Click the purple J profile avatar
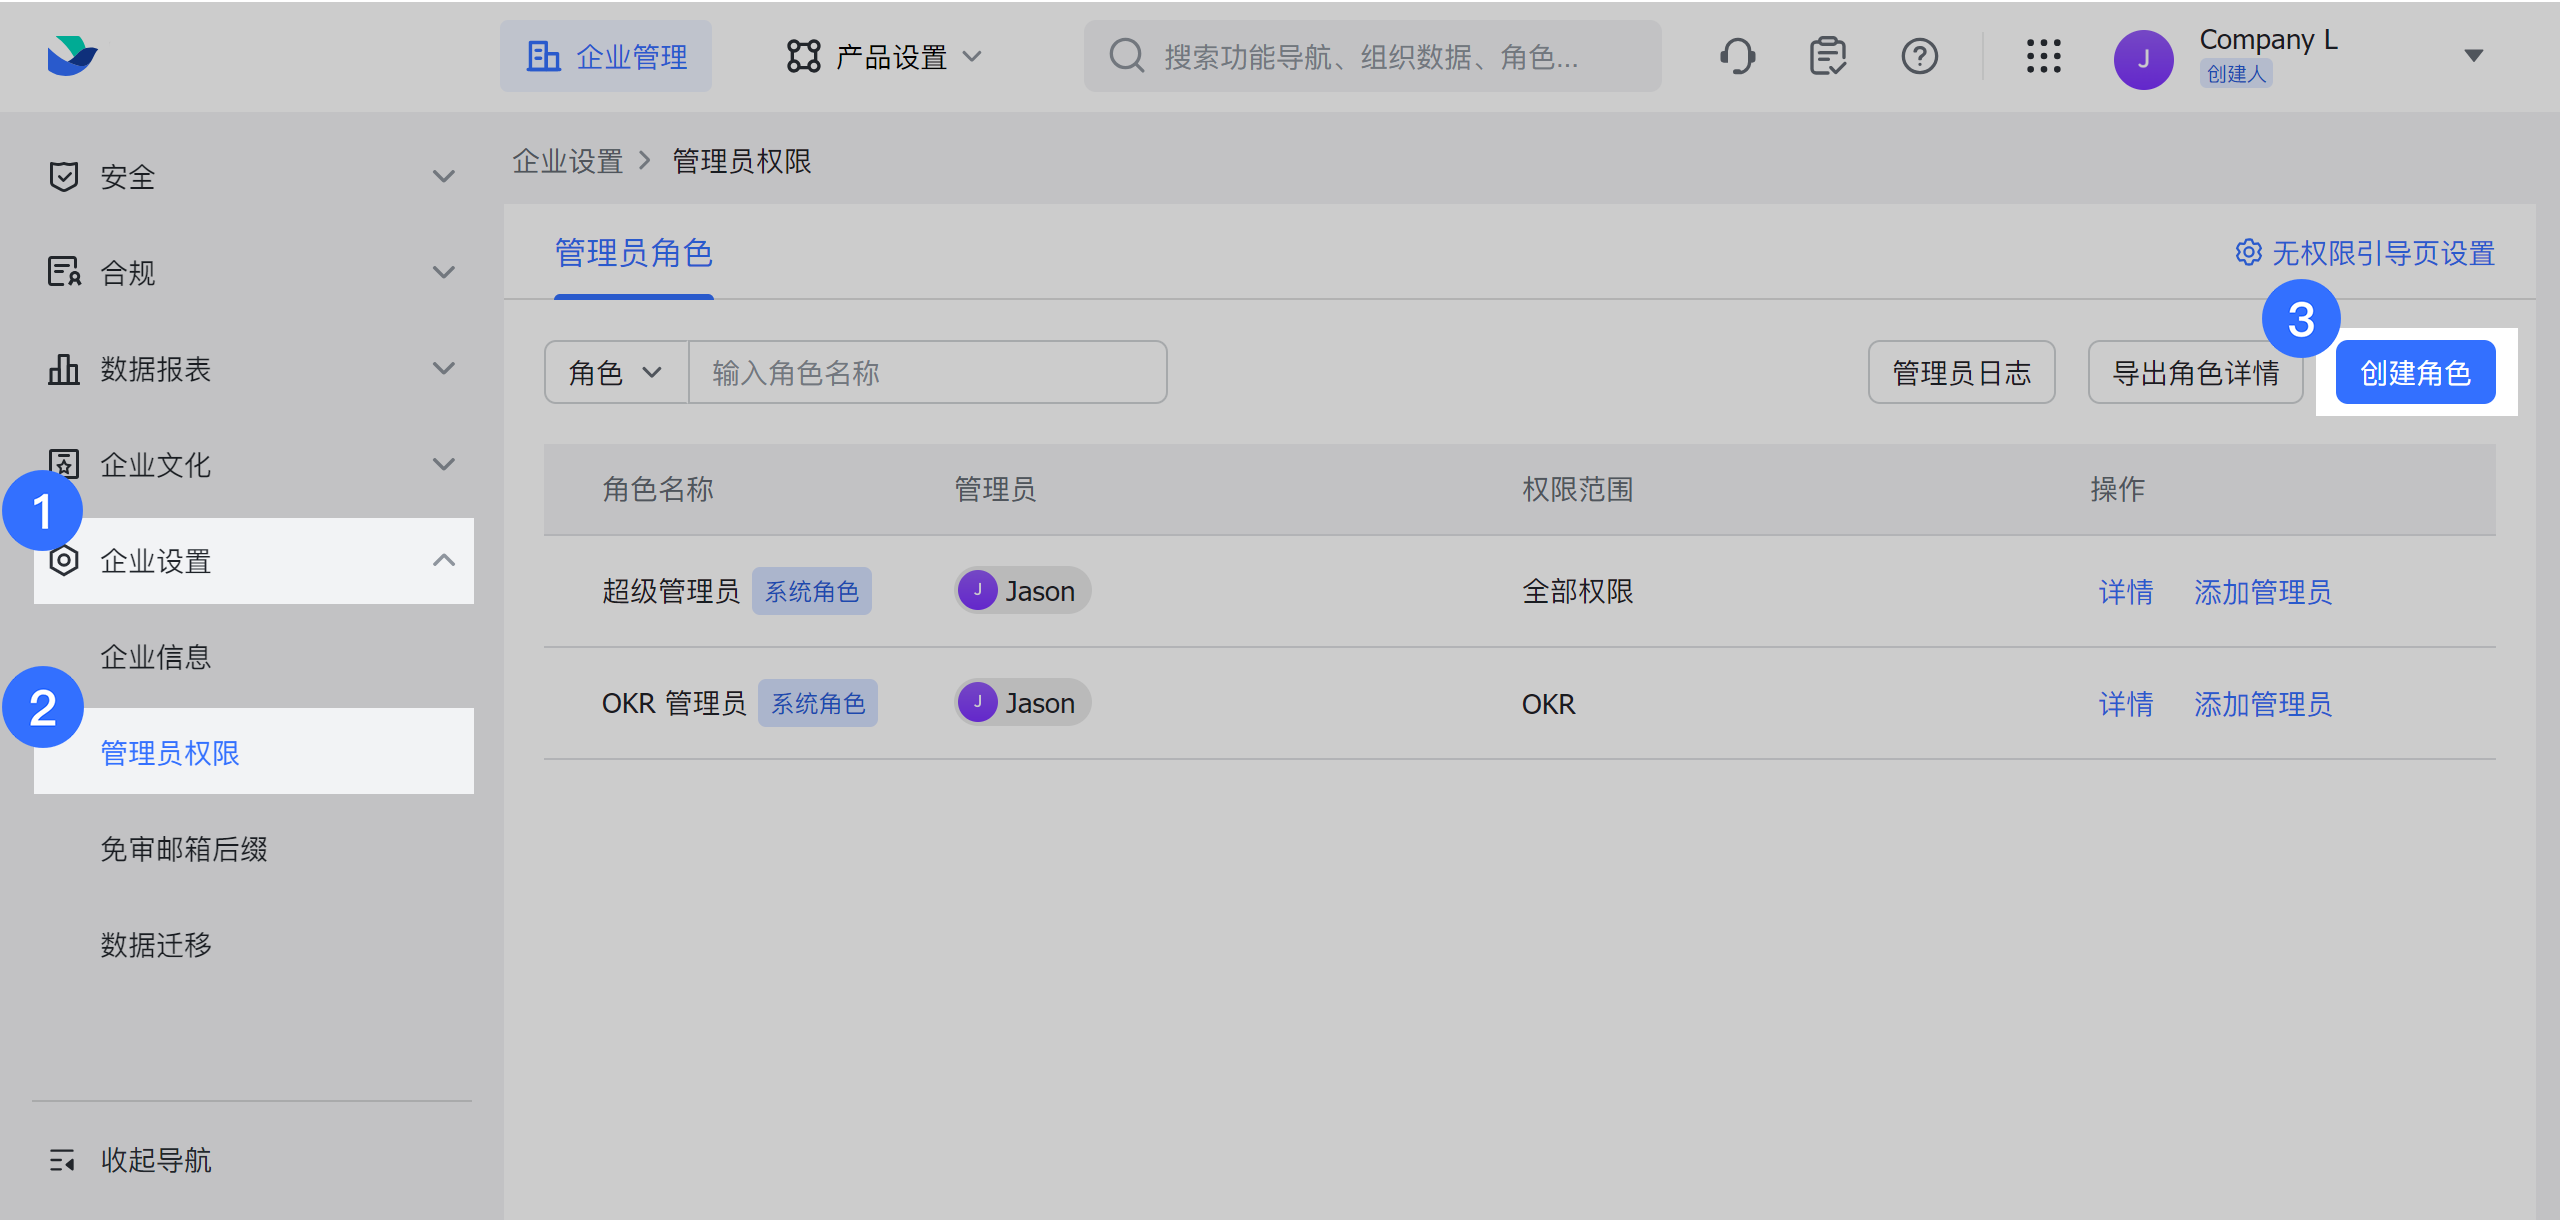 [2143, 59]
